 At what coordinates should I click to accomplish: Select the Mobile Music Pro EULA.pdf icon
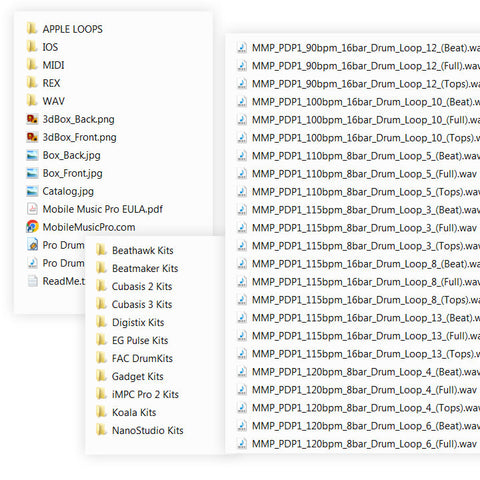(32, 209)
